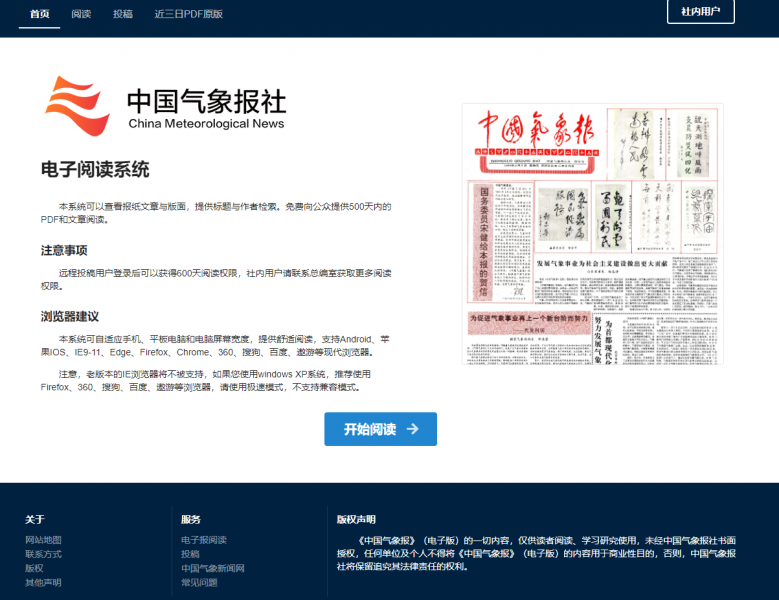Click the footer 投稿 service link

tap(190, 554)
